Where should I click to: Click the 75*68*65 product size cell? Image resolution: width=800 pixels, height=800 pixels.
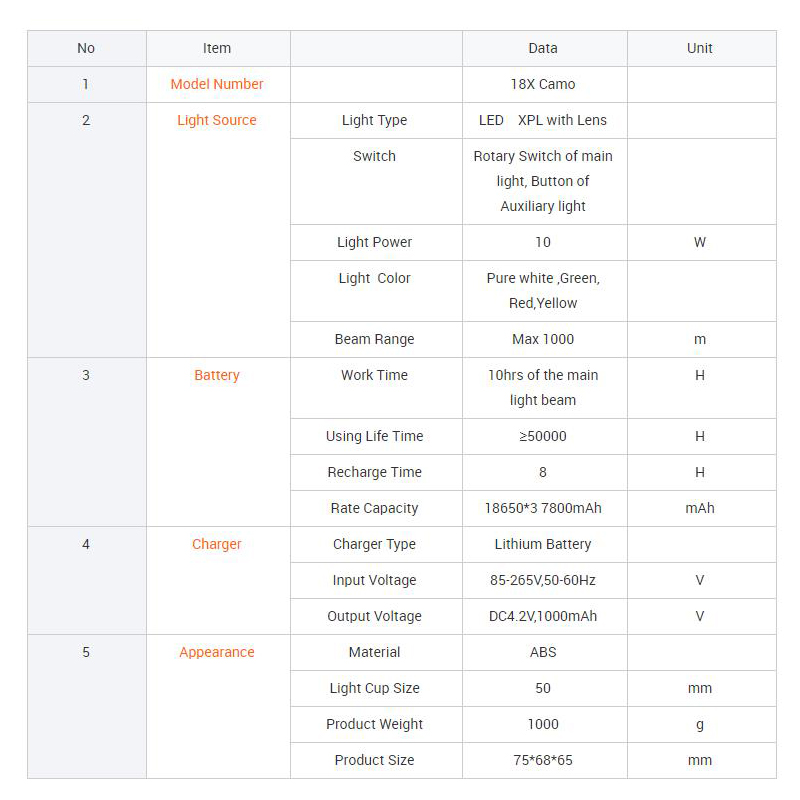[x=543, y=760]
